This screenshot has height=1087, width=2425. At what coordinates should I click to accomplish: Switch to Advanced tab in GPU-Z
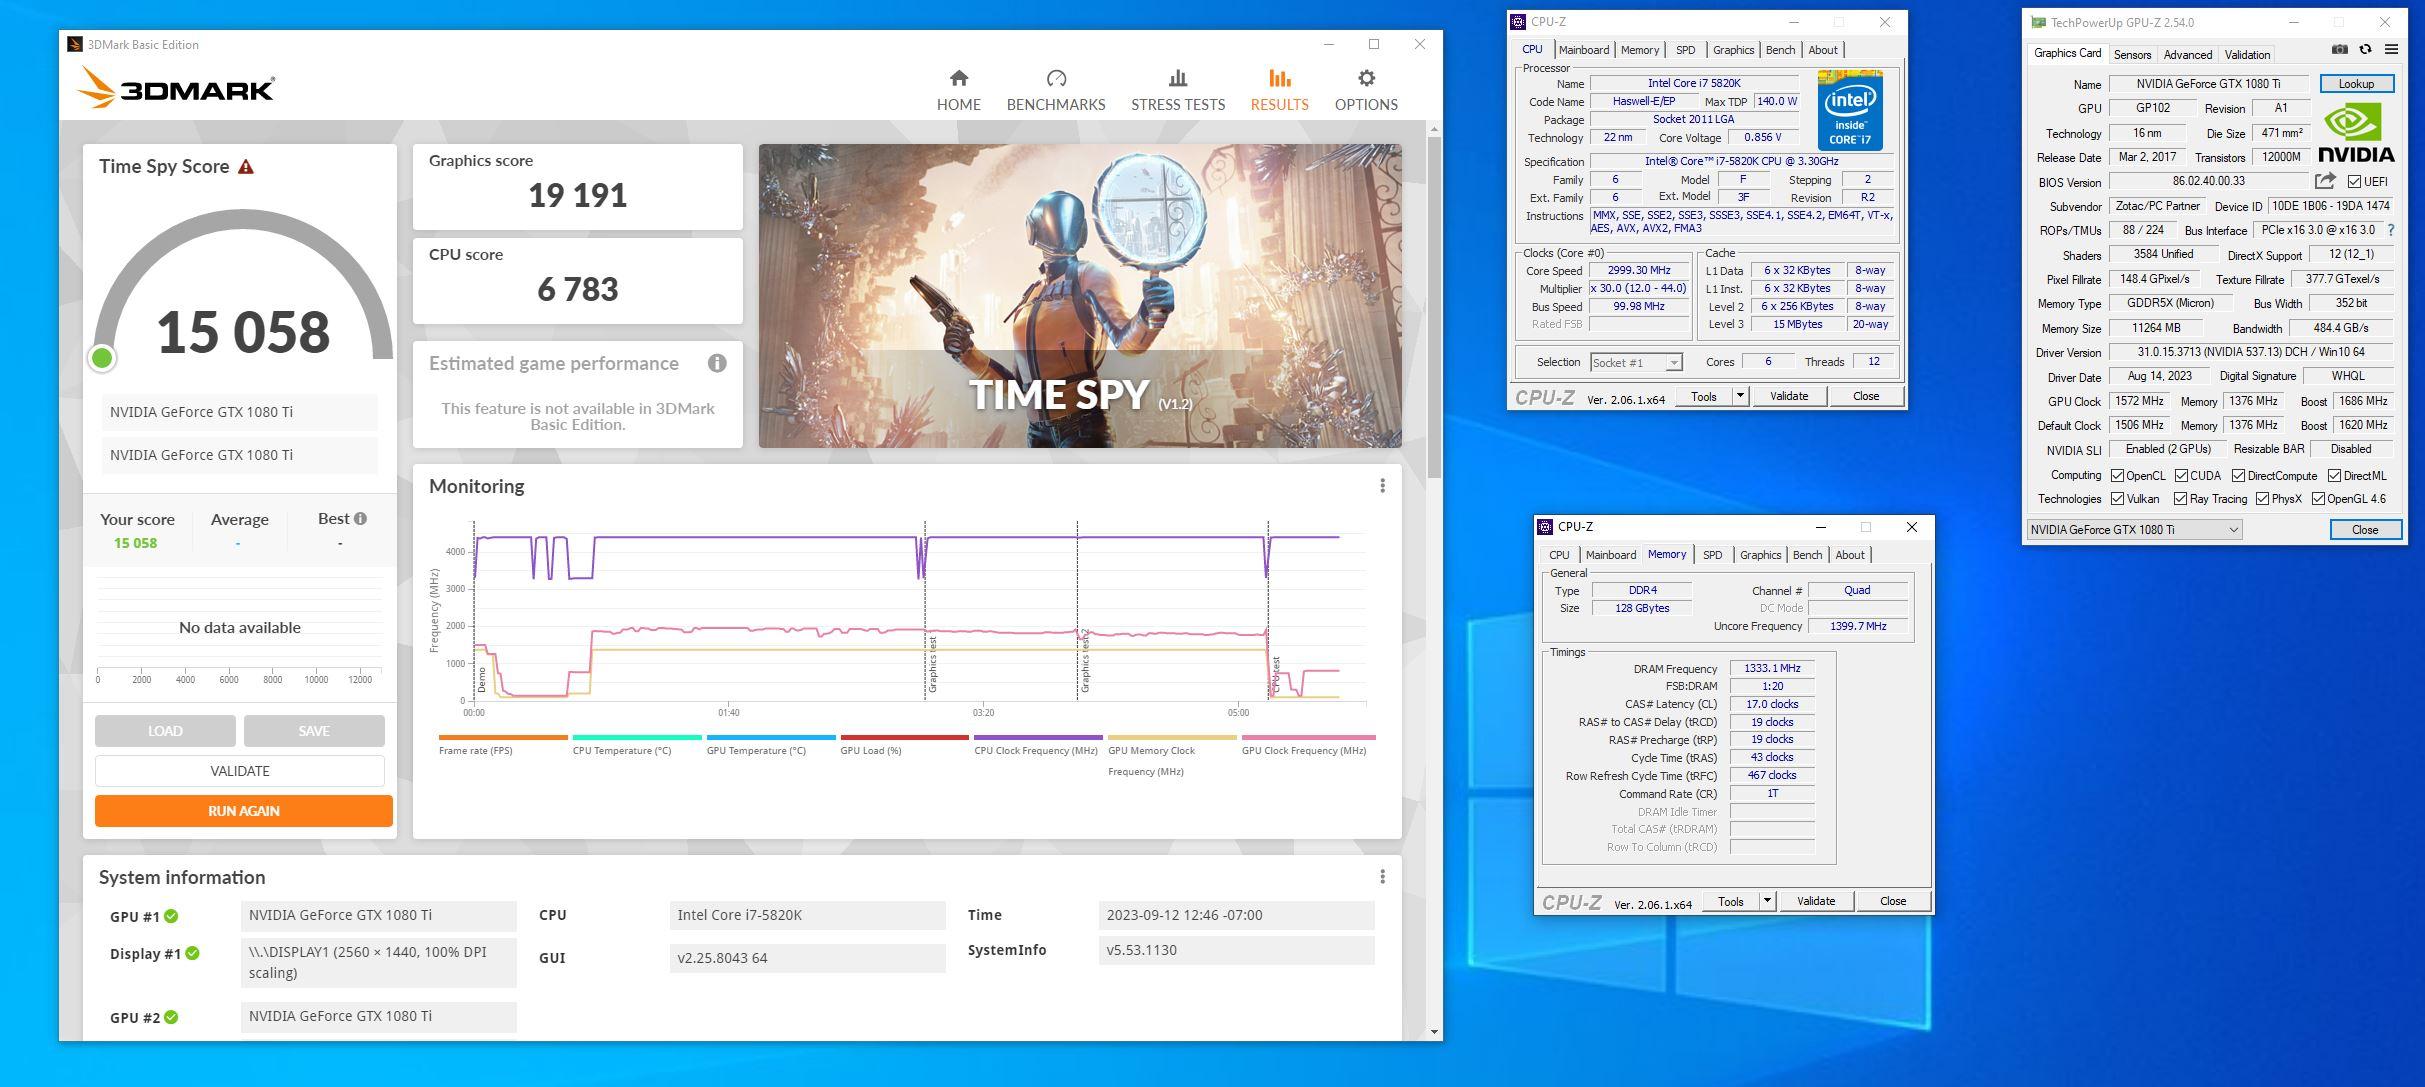click(2187, 55)
